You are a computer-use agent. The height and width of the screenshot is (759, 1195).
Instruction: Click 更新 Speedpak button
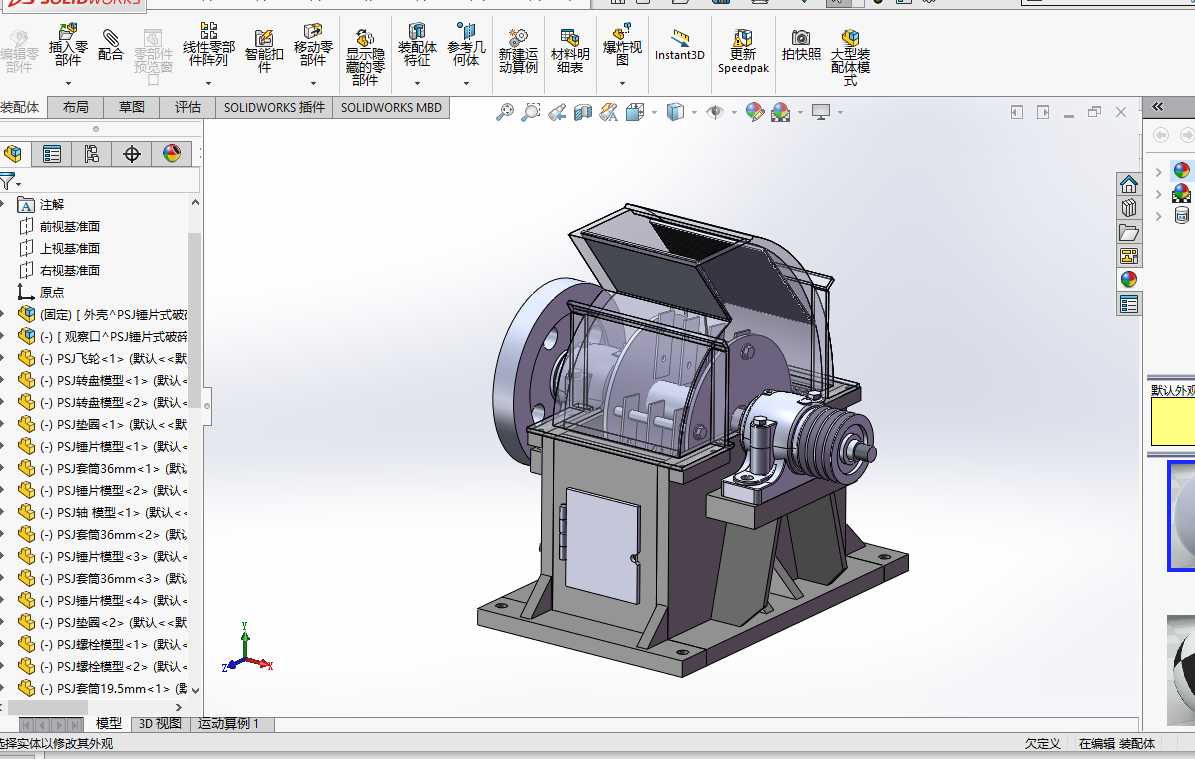(743, 40)
